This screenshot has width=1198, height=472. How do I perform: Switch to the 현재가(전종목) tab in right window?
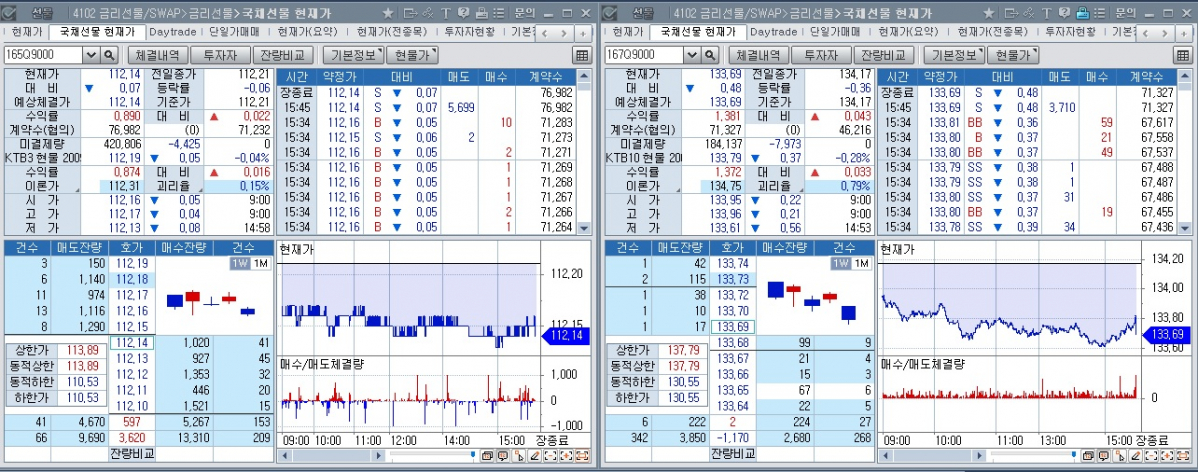coord(991,32)
